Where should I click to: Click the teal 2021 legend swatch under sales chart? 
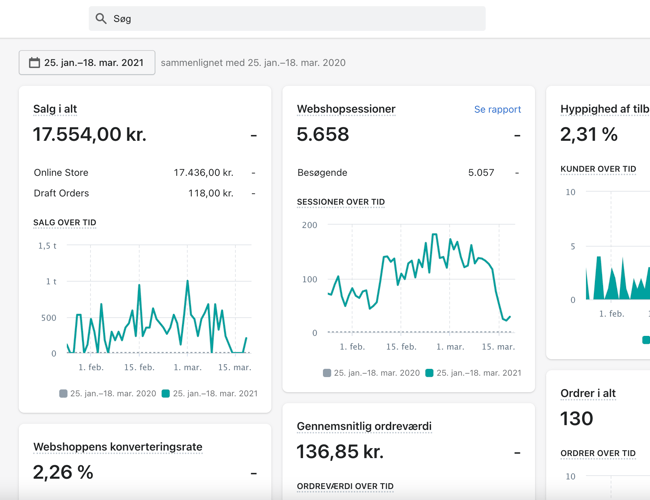pos(166,393)
